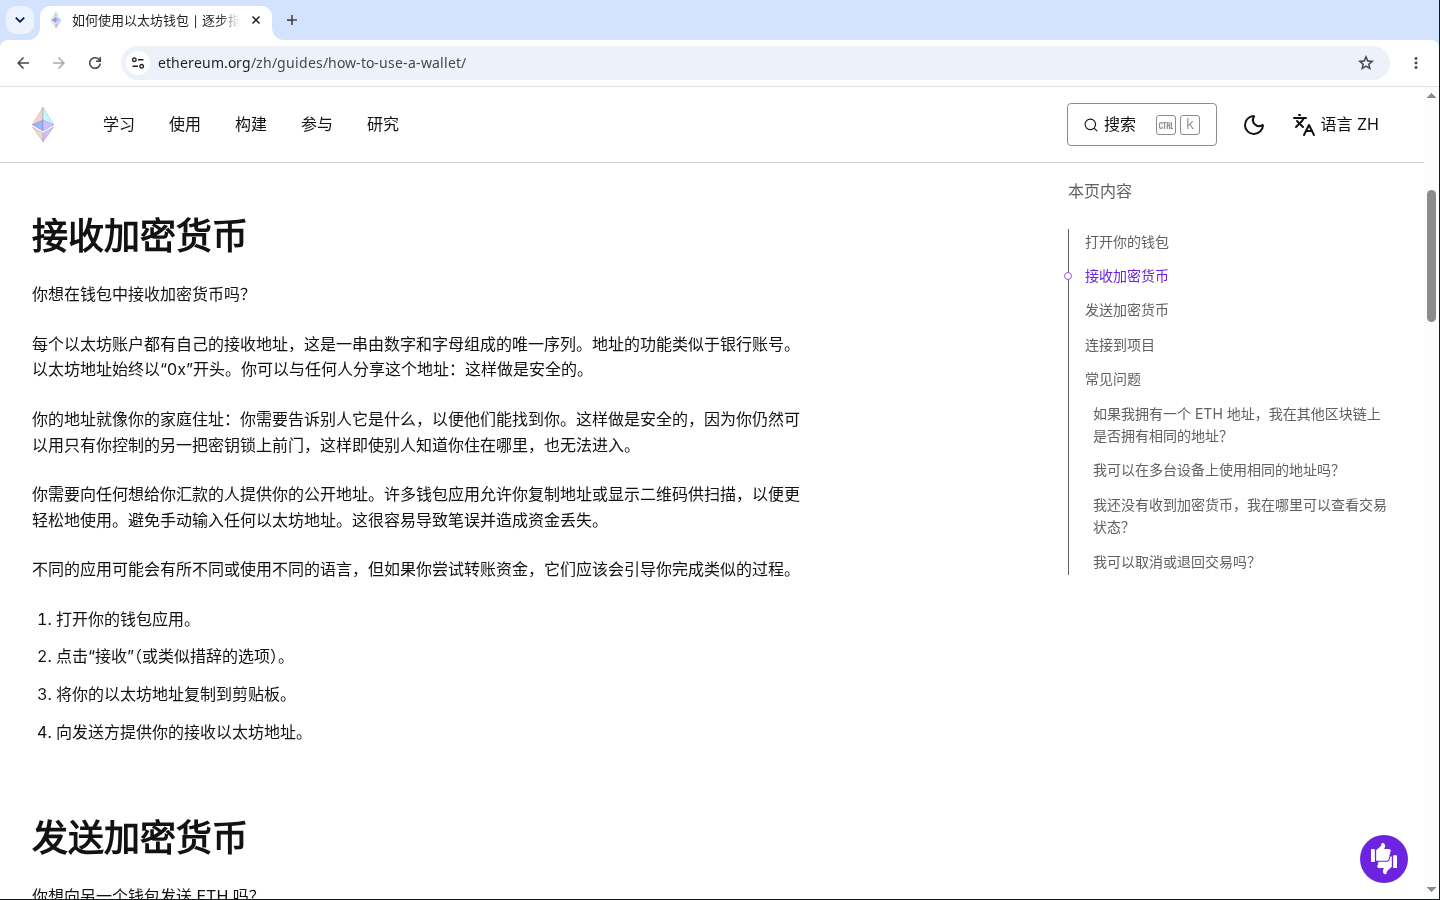The height and width of the screenshot is (900, 1440).
Task: Open FAQ link about ETH 地址 on other blockchains
Action: (1237, 425)
